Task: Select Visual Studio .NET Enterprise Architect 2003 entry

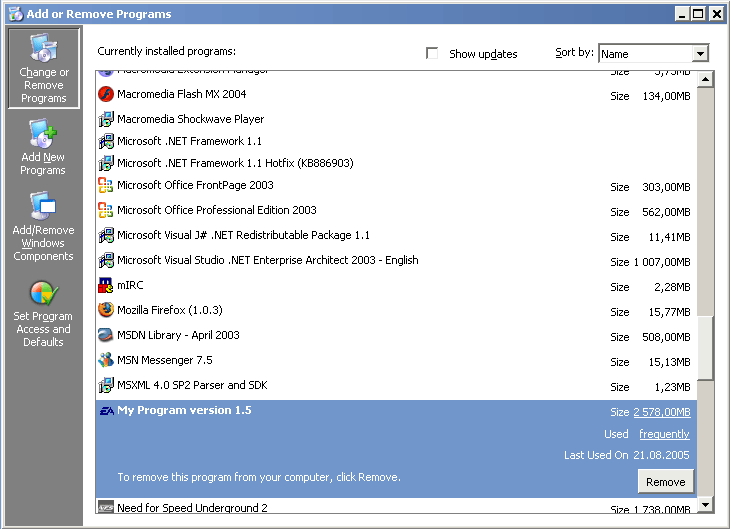Action: tap(268, 260)
